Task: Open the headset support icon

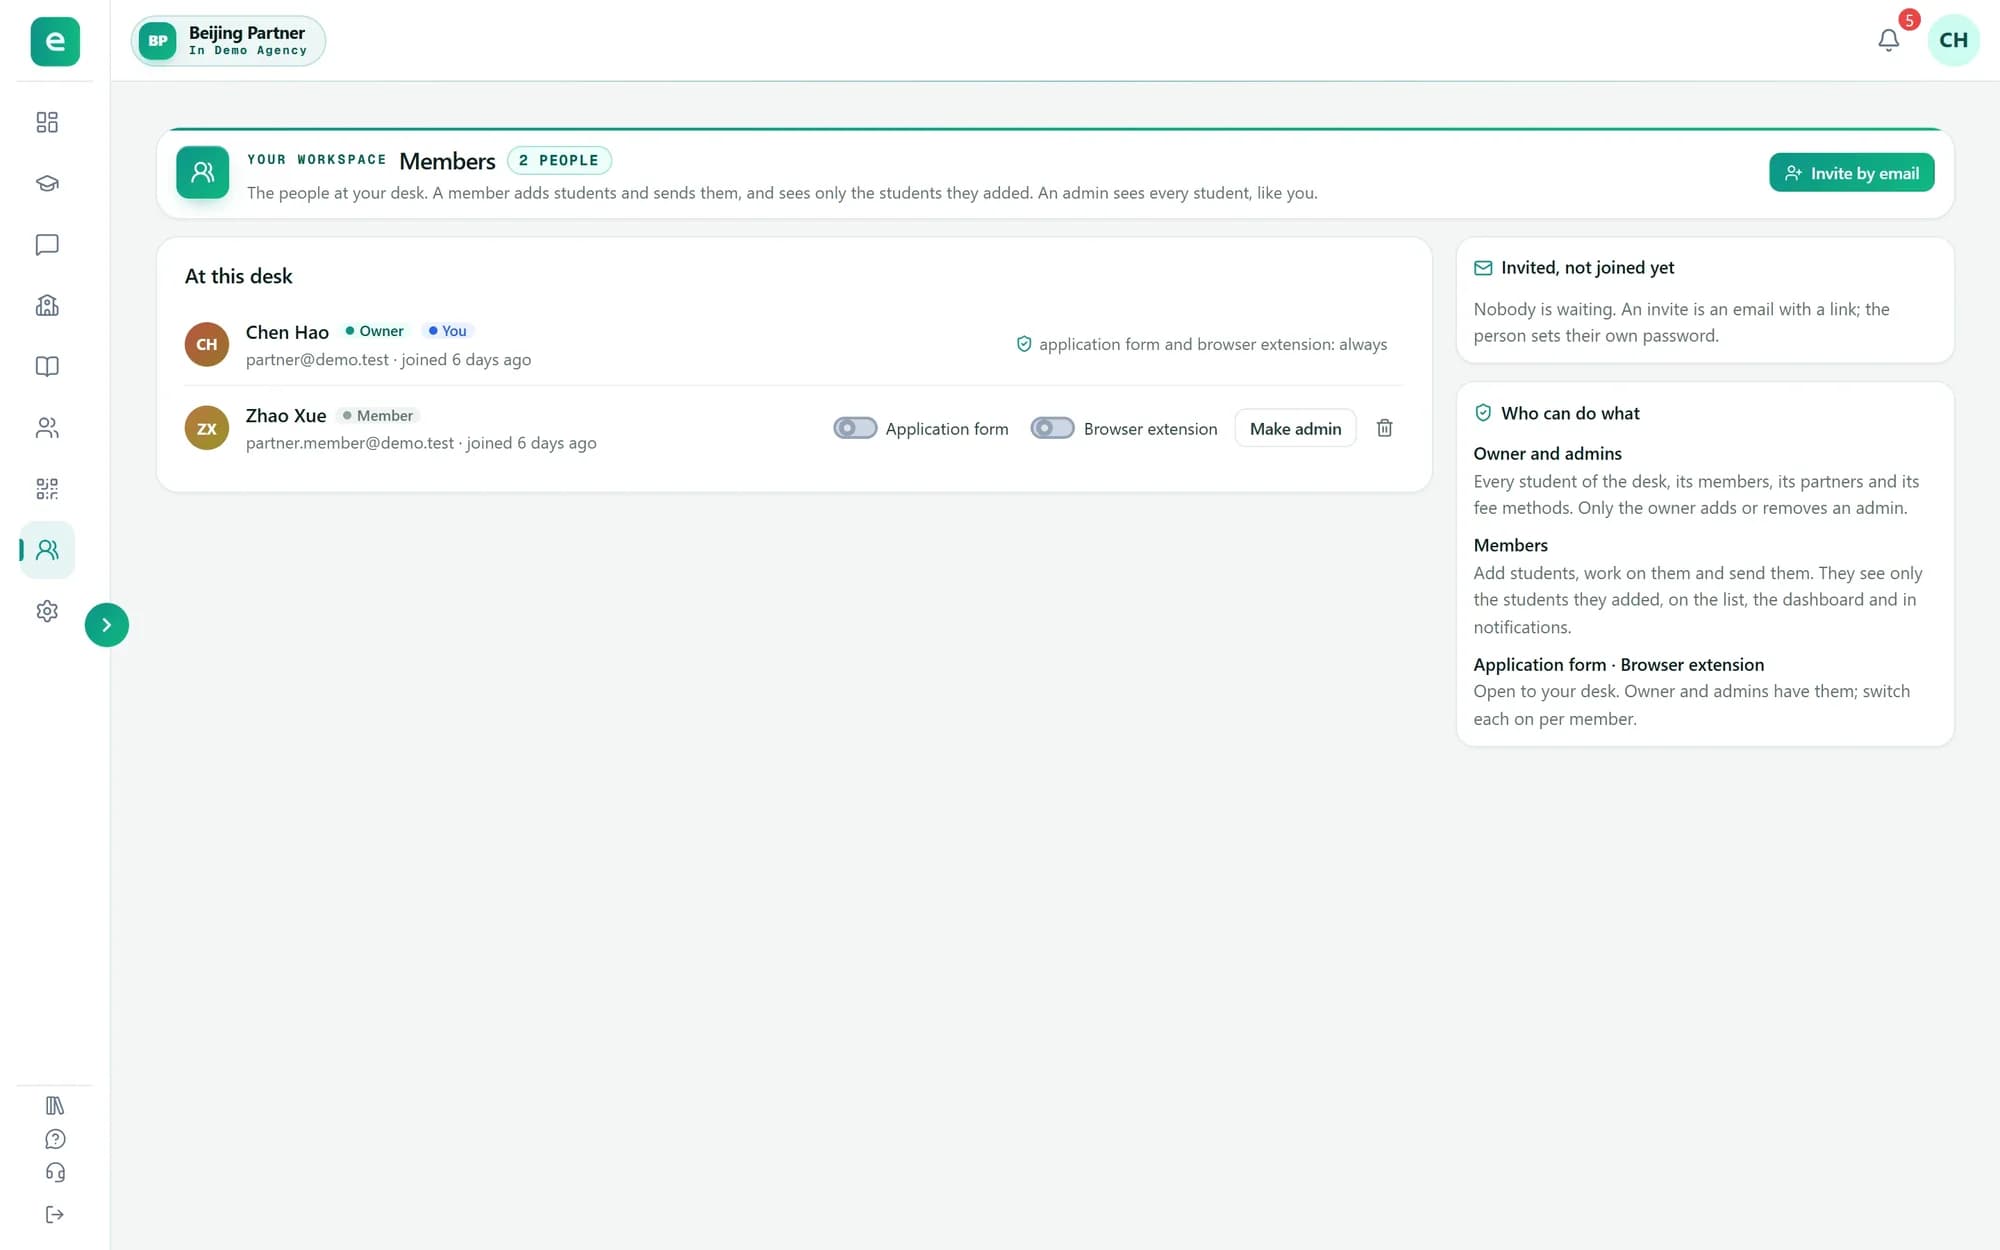Action: (x=55, y=1172)
